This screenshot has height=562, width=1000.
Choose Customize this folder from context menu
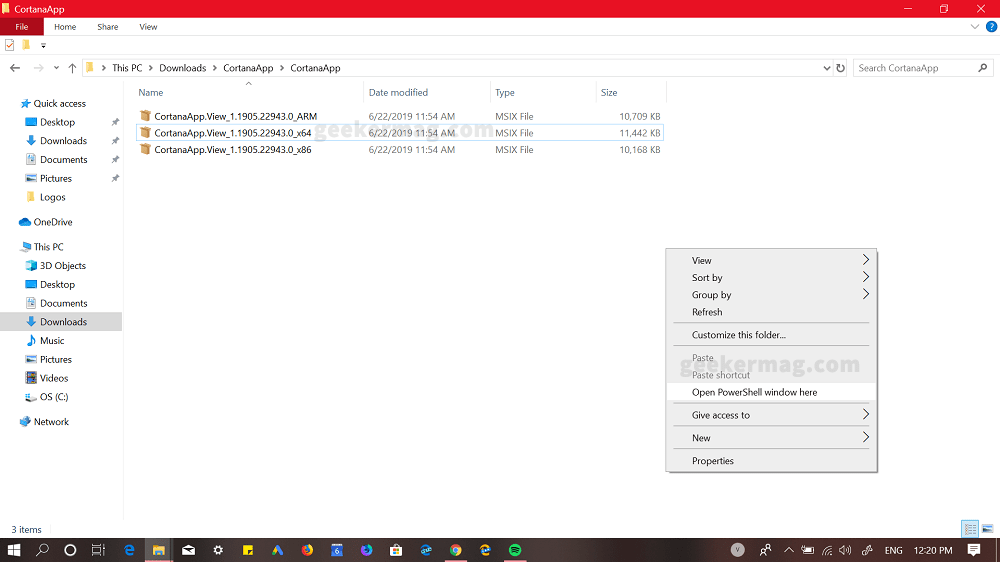click(x=771, y=335)
